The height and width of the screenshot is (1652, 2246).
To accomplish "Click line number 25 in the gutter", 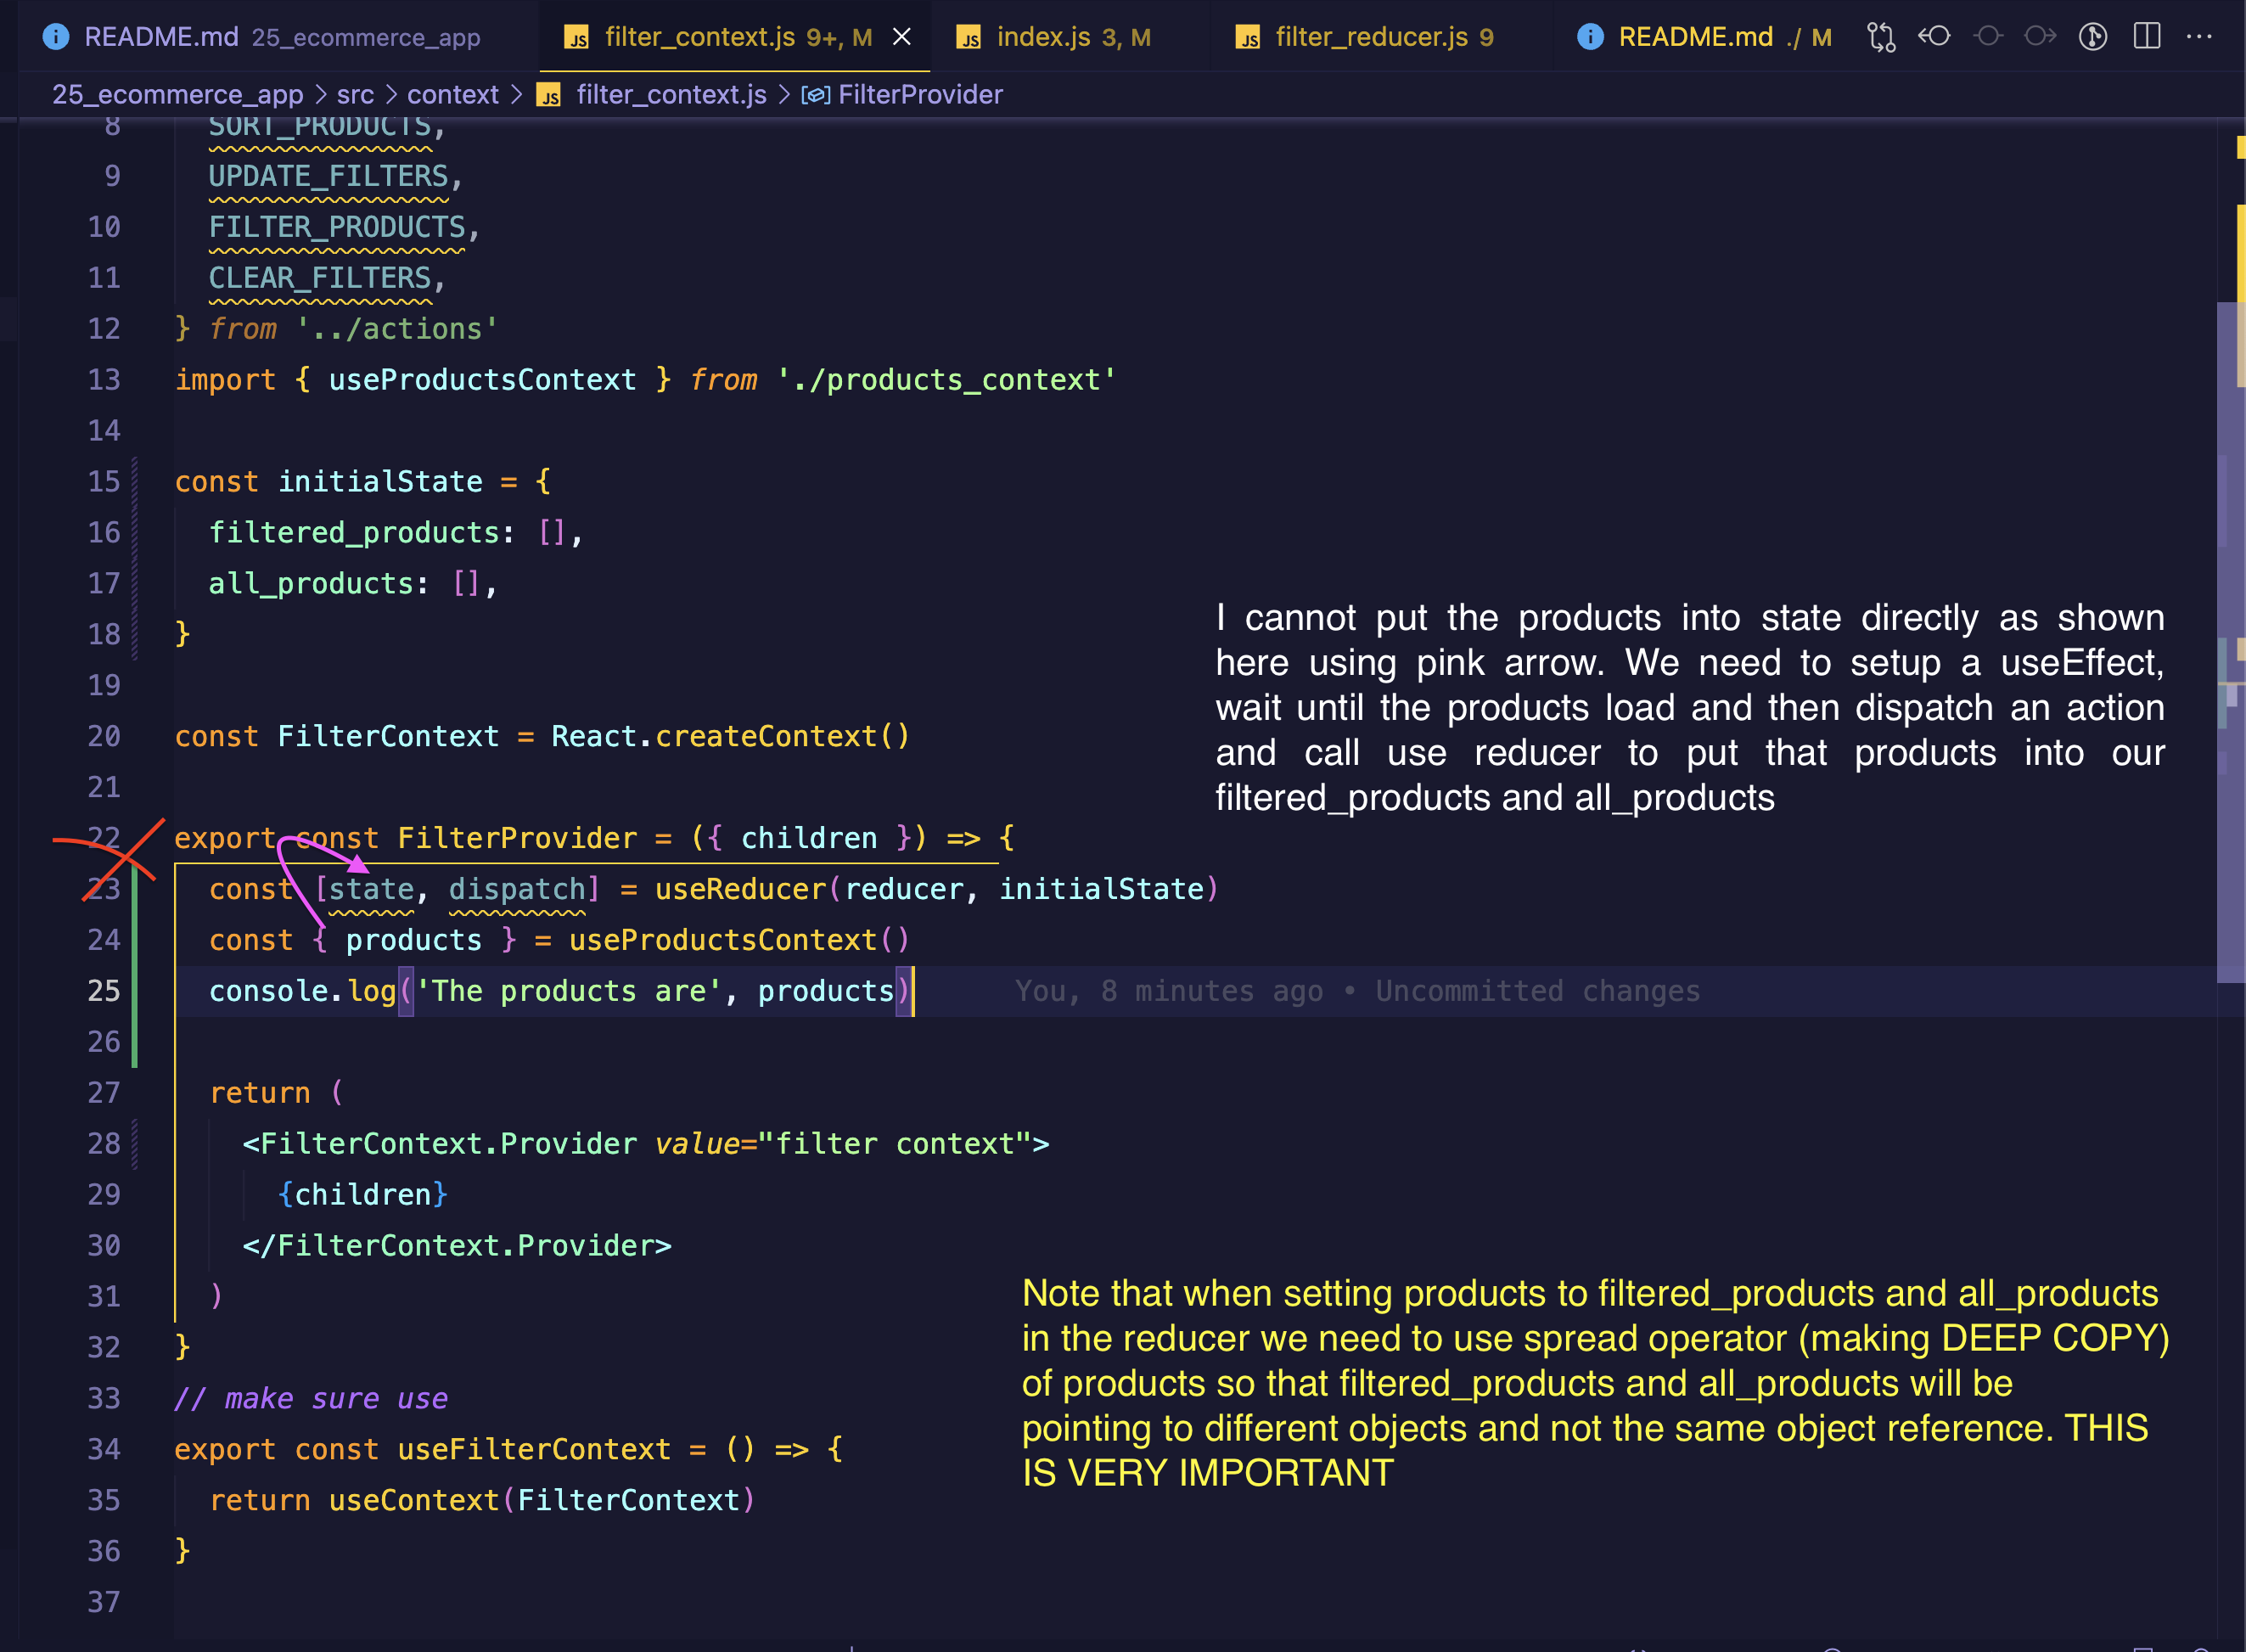I will point(104,991).
